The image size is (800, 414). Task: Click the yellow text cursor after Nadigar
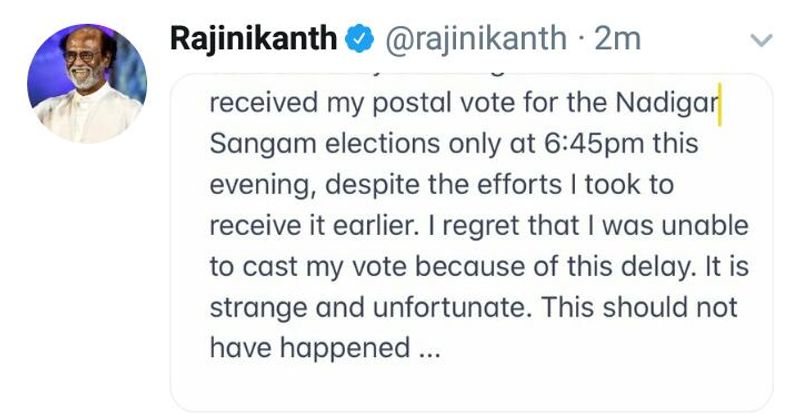(721, 104)
